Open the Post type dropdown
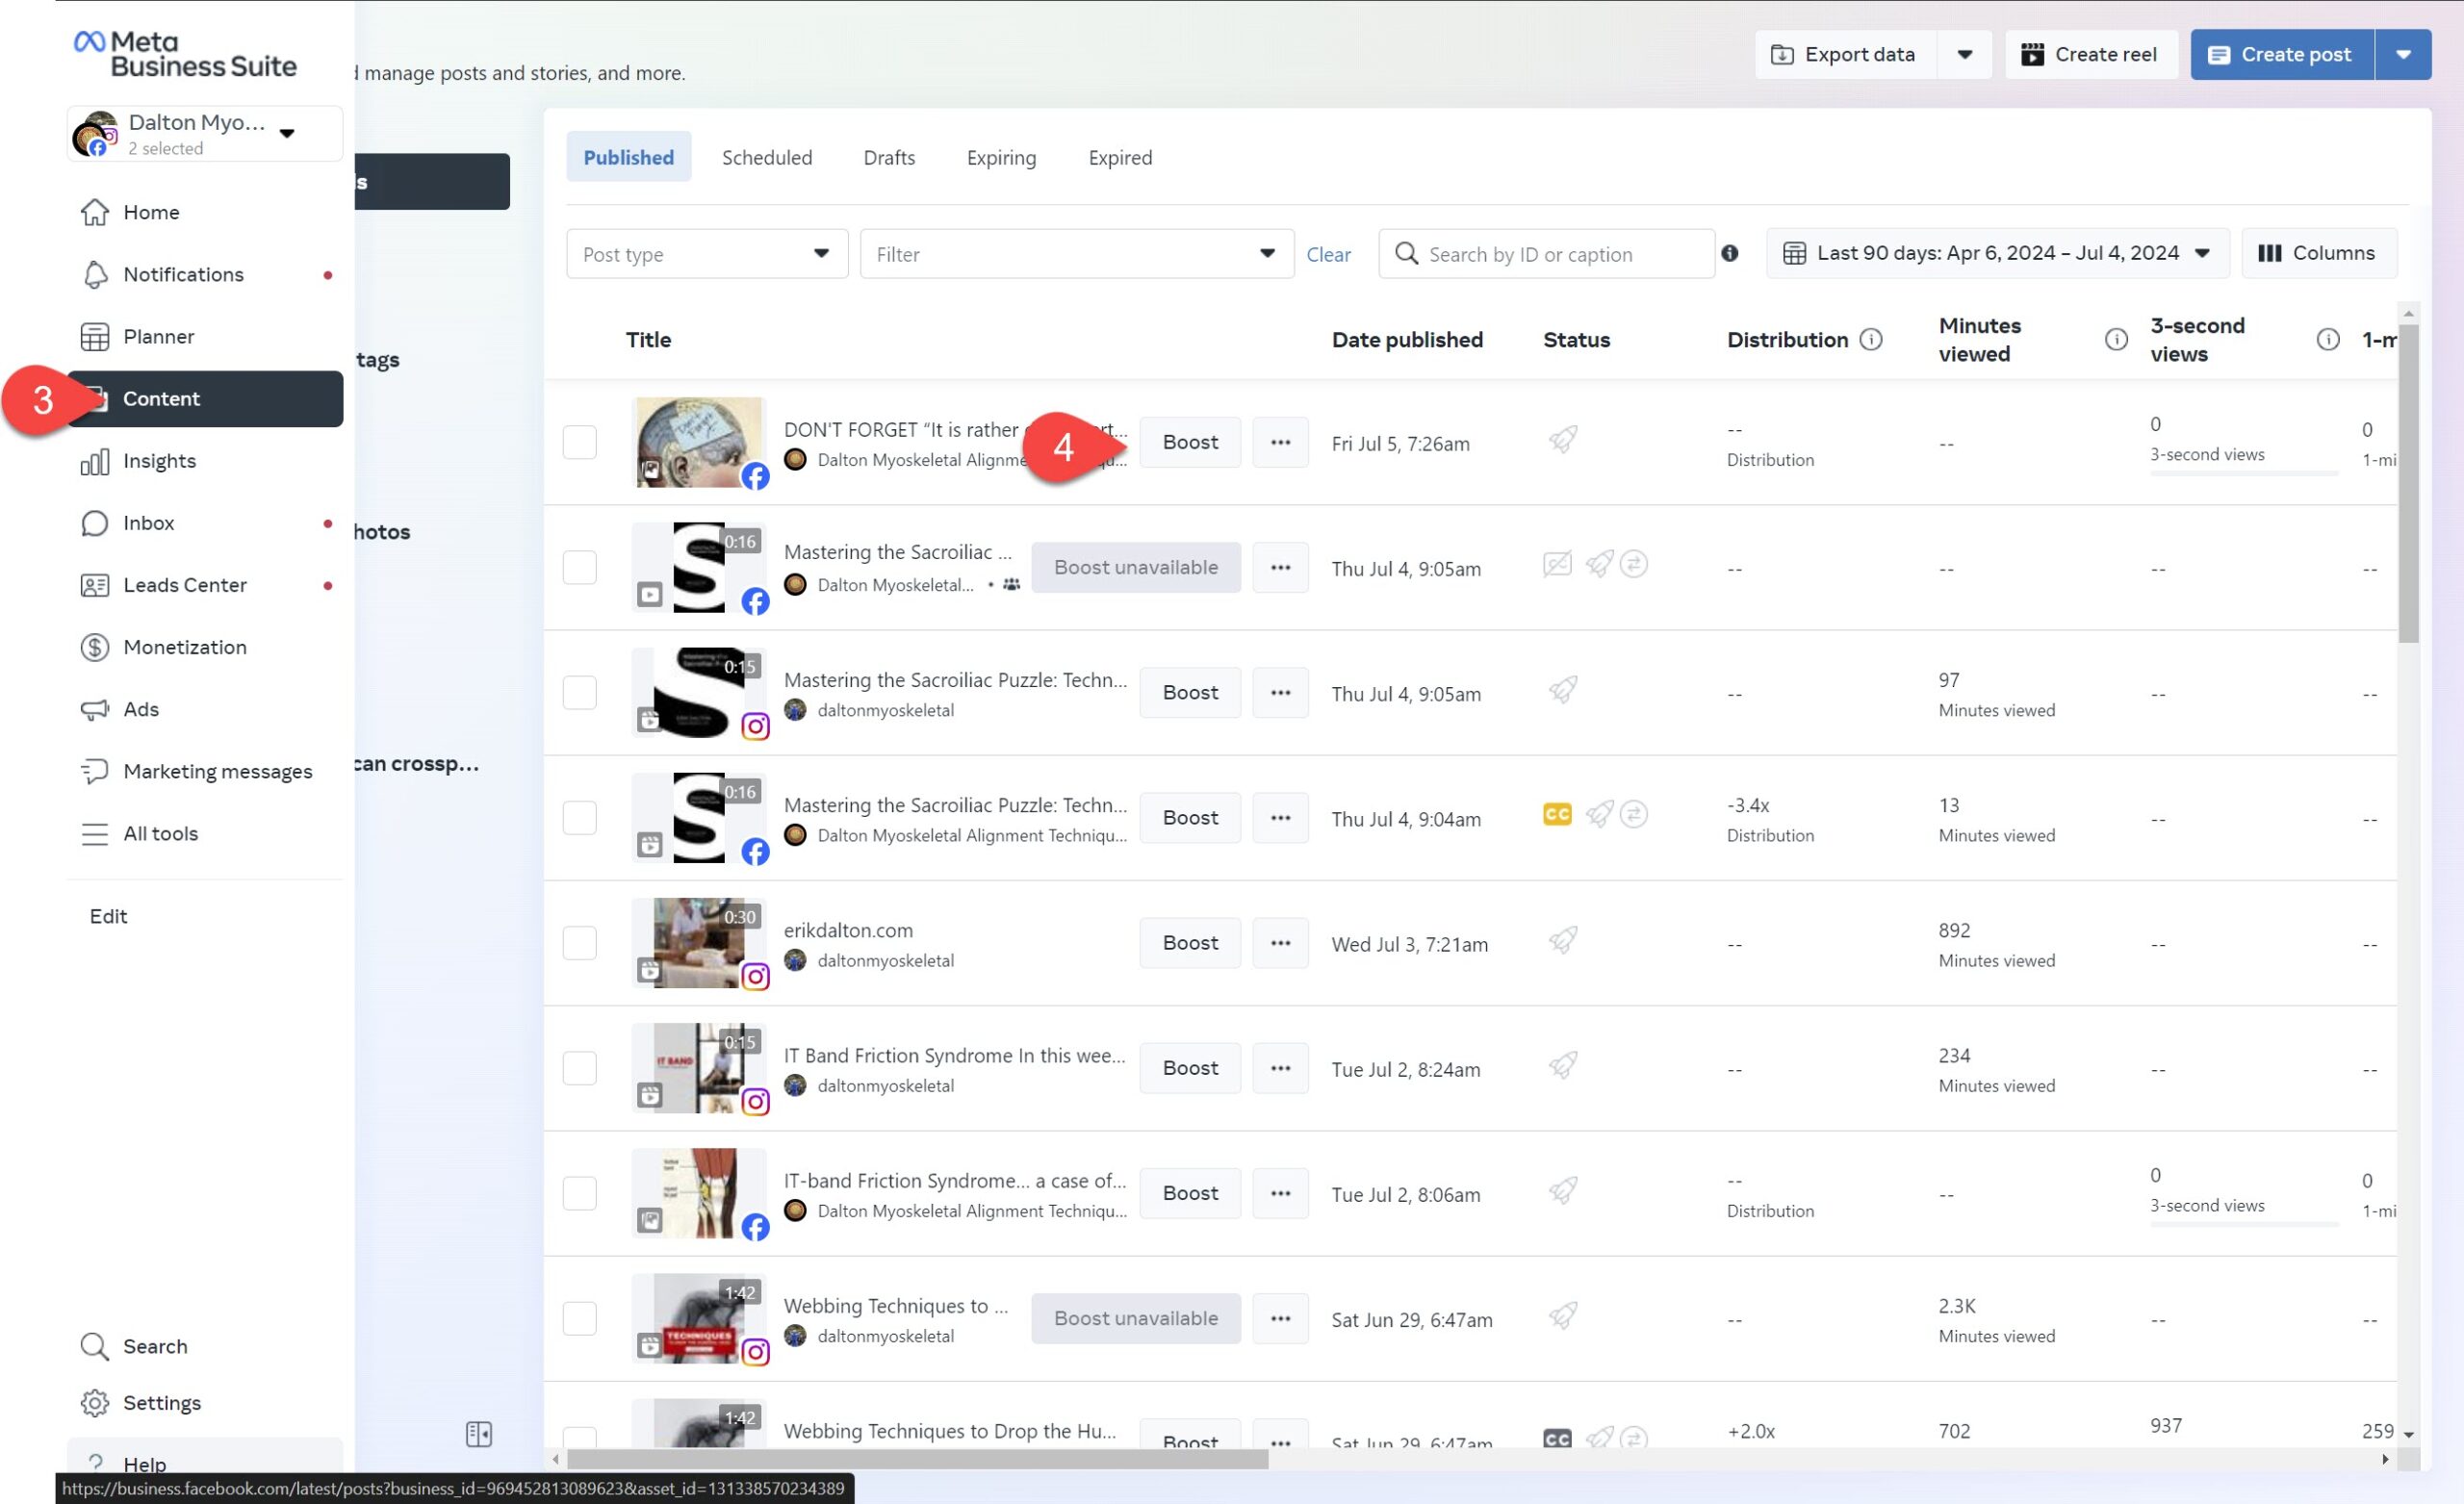This screenshot has height=1504, width=2464. (x=707, y=254)
